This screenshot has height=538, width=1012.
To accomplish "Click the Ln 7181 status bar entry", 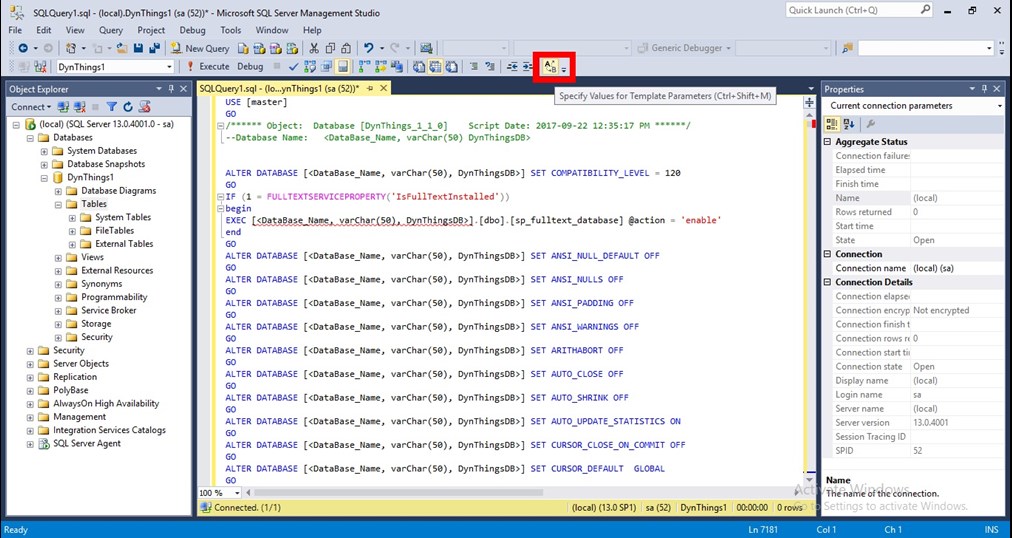I will (x=762, y=530).
